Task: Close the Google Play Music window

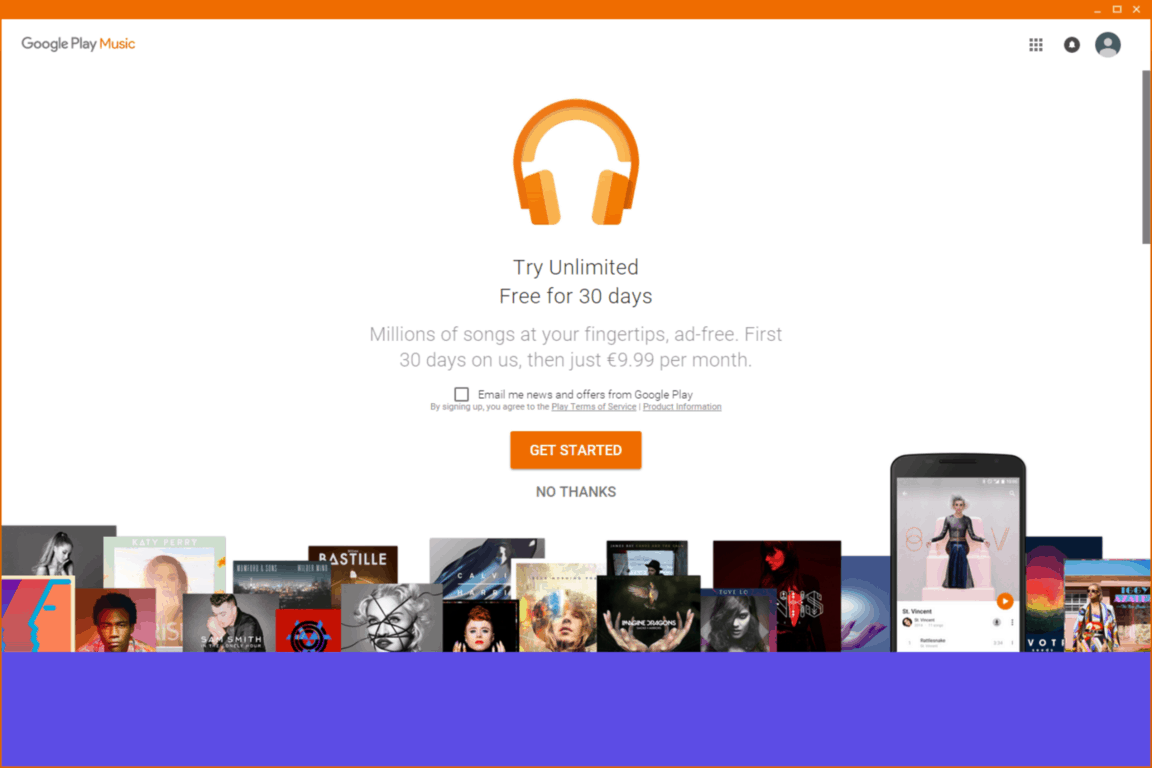Action: tap(1137, 10)
